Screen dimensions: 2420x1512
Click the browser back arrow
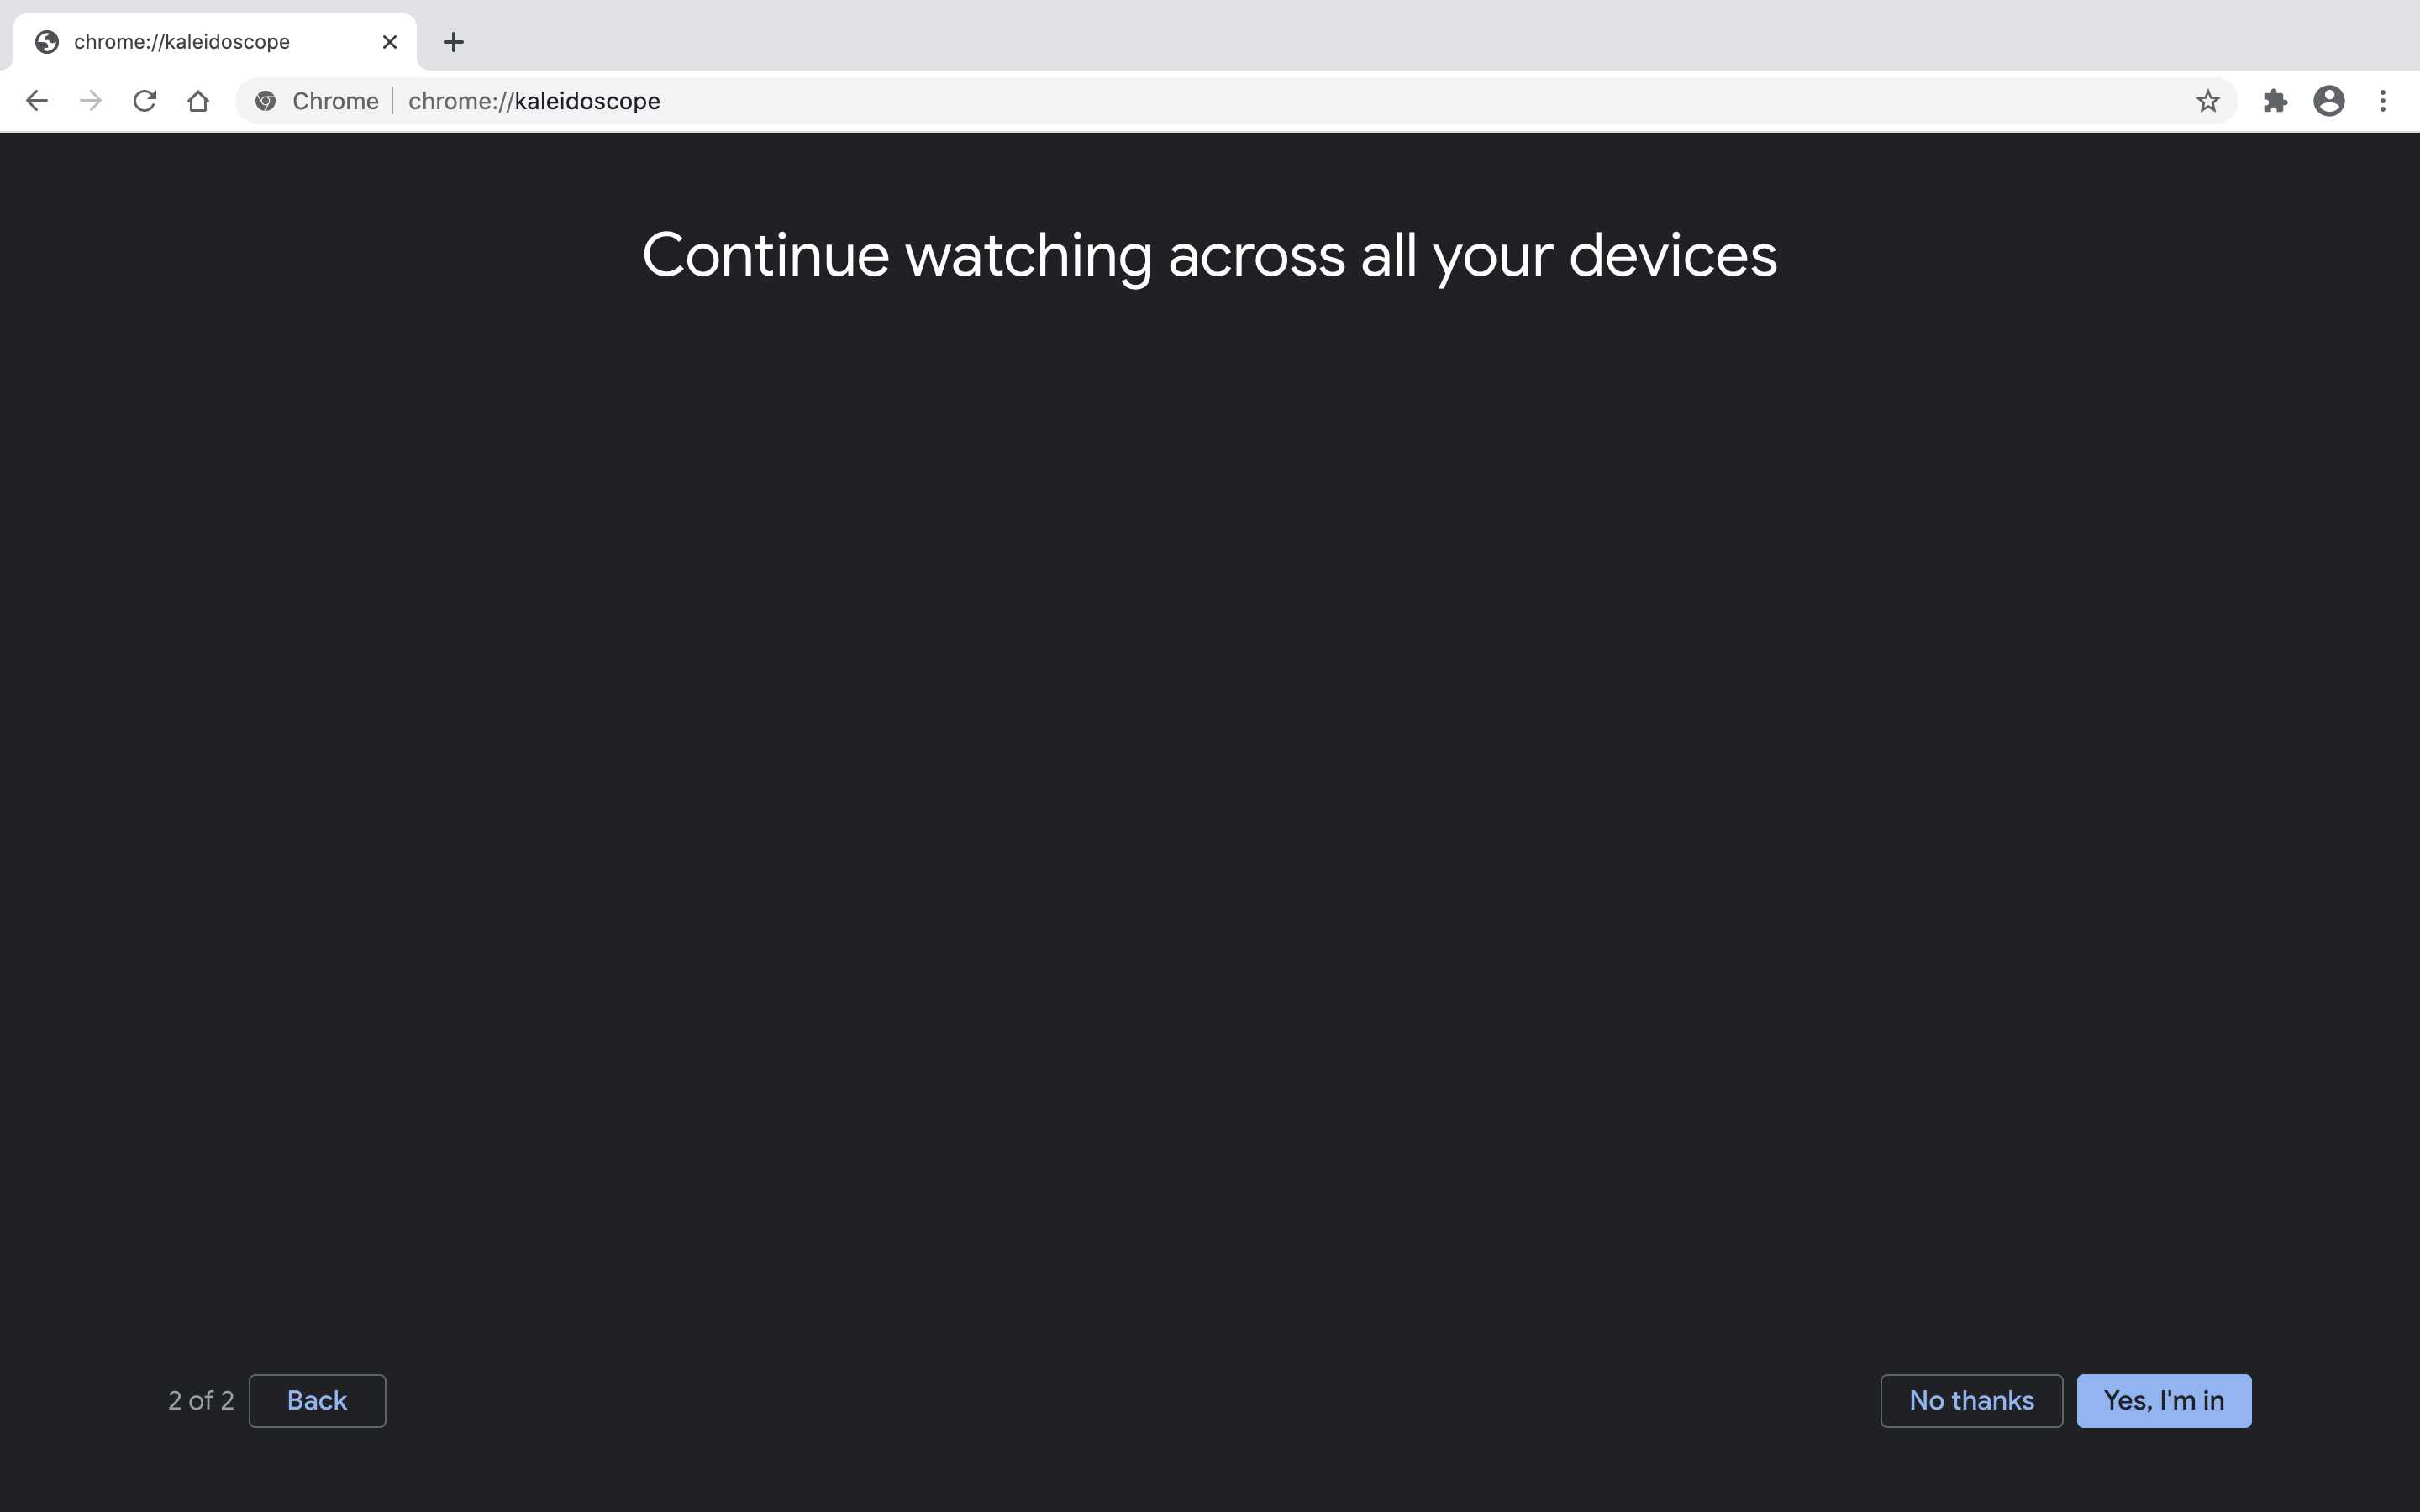coord(37,101)
